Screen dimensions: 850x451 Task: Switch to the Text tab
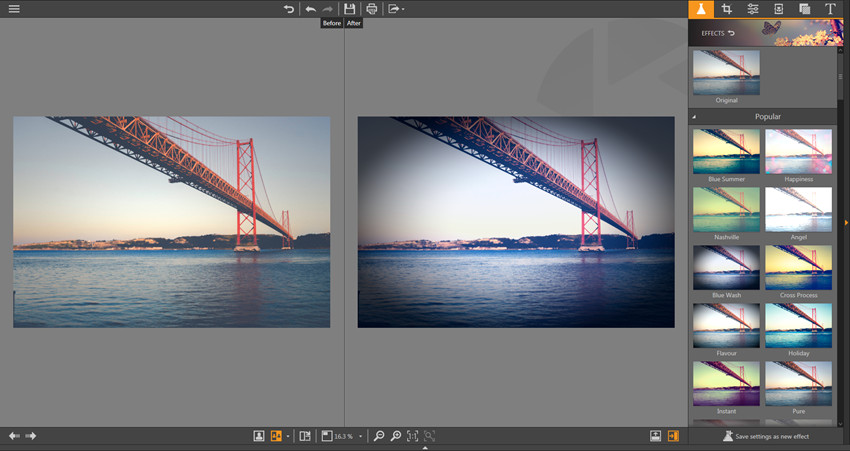coord(830,9)
